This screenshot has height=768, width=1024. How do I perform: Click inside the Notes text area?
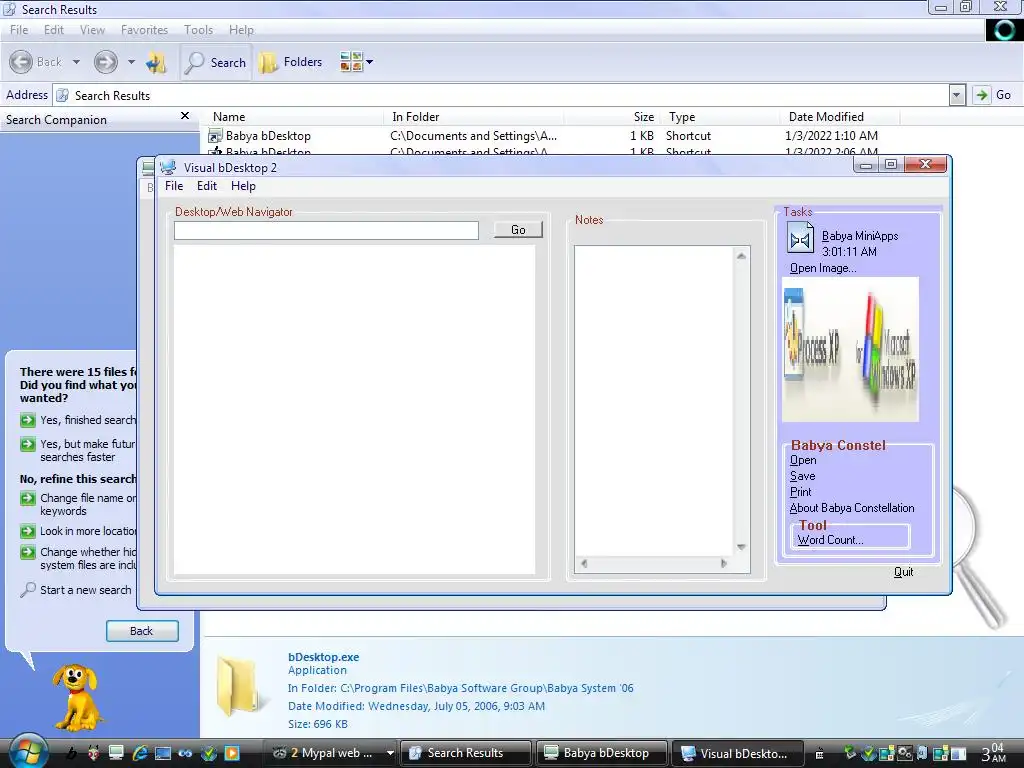point(654,401)
